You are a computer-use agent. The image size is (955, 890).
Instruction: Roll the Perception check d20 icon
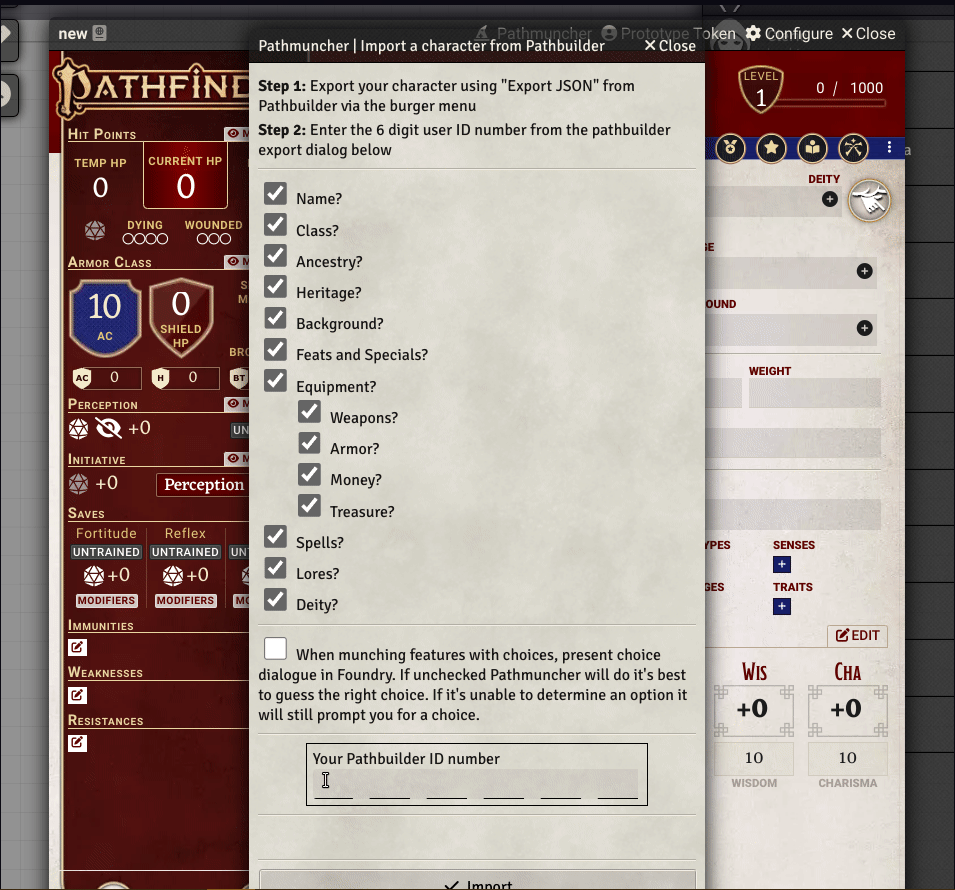click(79, 429)
